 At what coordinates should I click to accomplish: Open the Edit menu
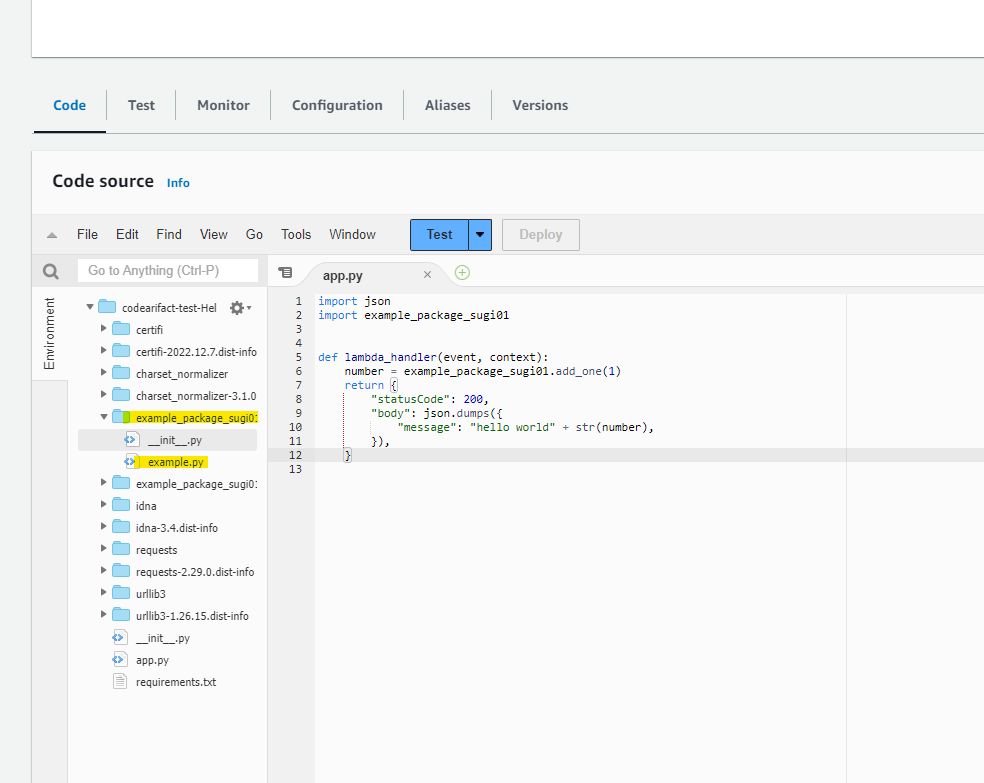point(127,235)
